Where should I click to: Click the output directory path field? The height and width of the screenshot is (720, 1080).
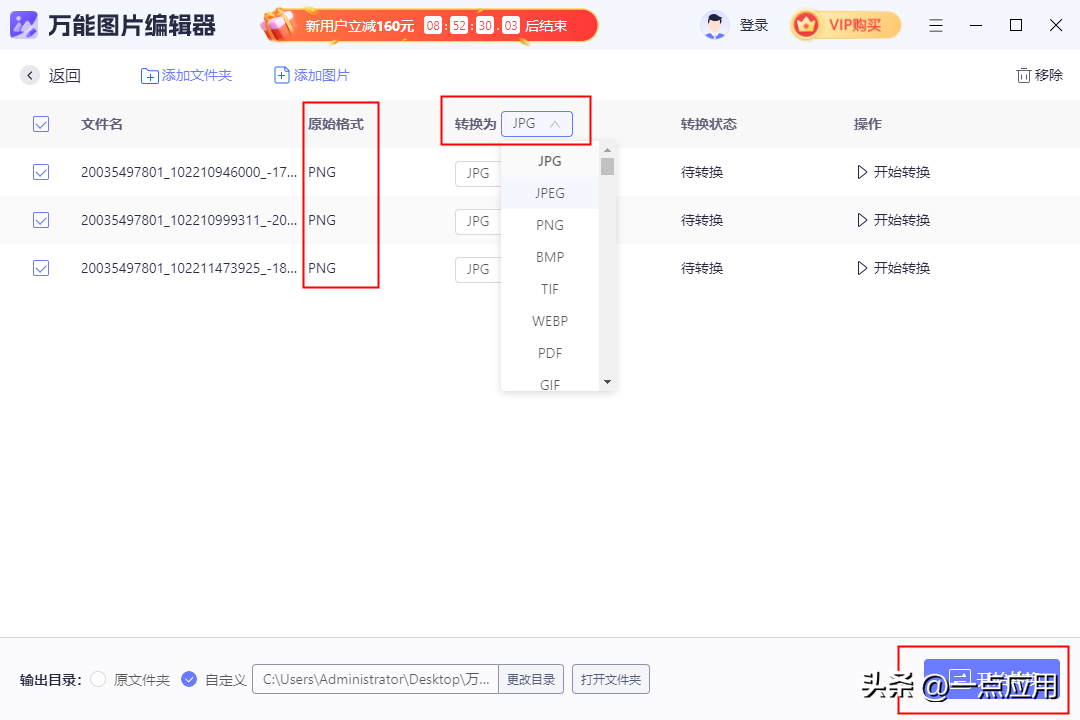(375, 680)
